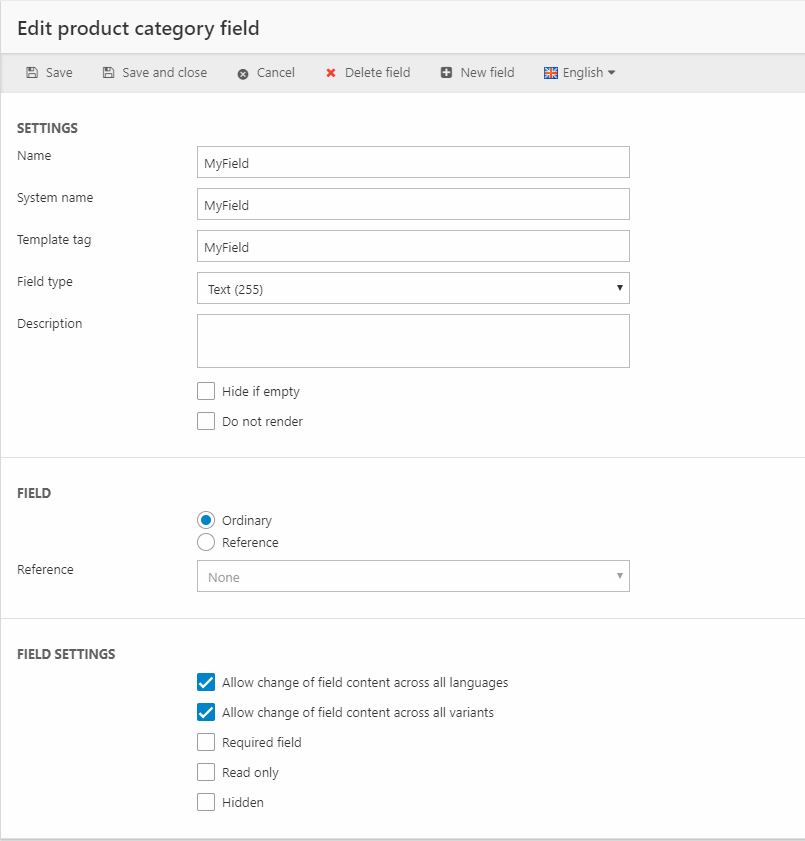Open the Field type dropdown

tap(413, 289)
